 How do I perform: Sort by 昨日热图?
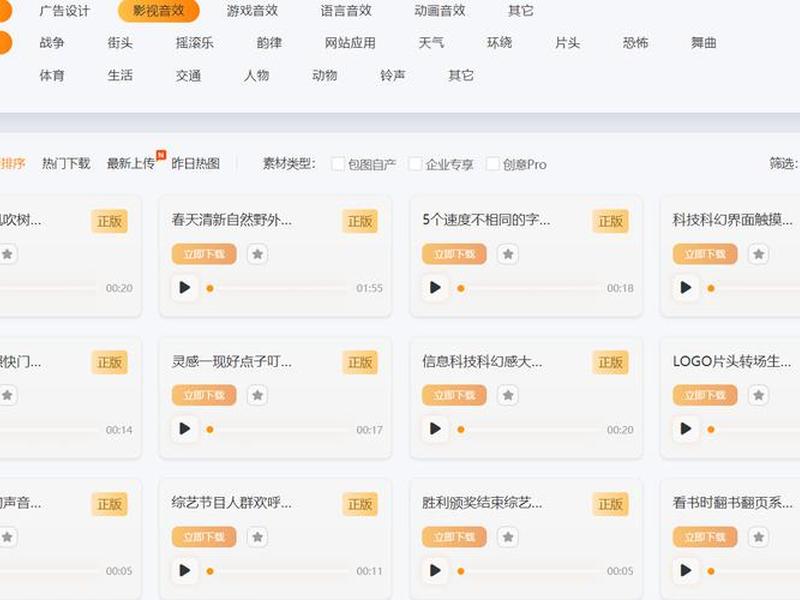195,163
